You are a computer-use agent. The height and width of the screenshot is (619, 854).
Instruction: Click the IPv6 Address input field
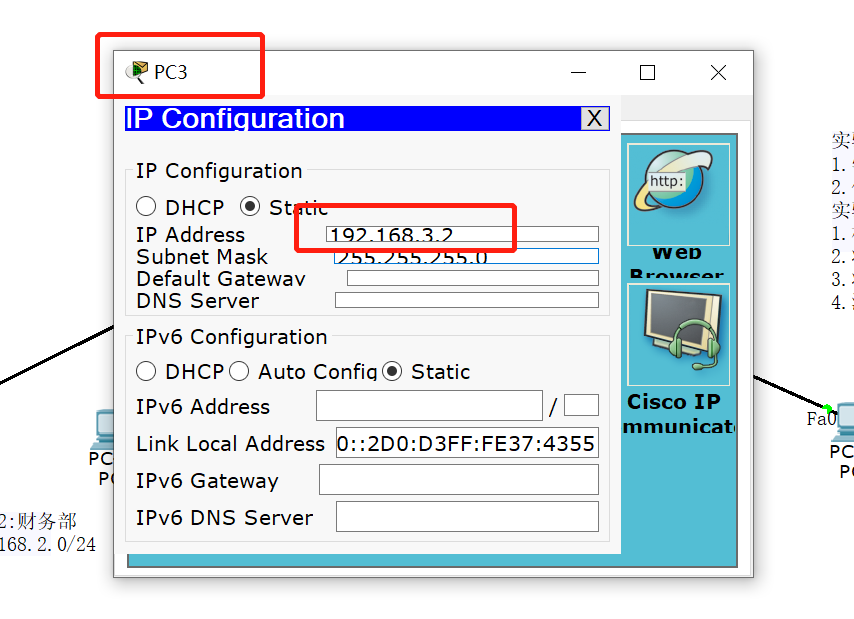coord(429,406)
